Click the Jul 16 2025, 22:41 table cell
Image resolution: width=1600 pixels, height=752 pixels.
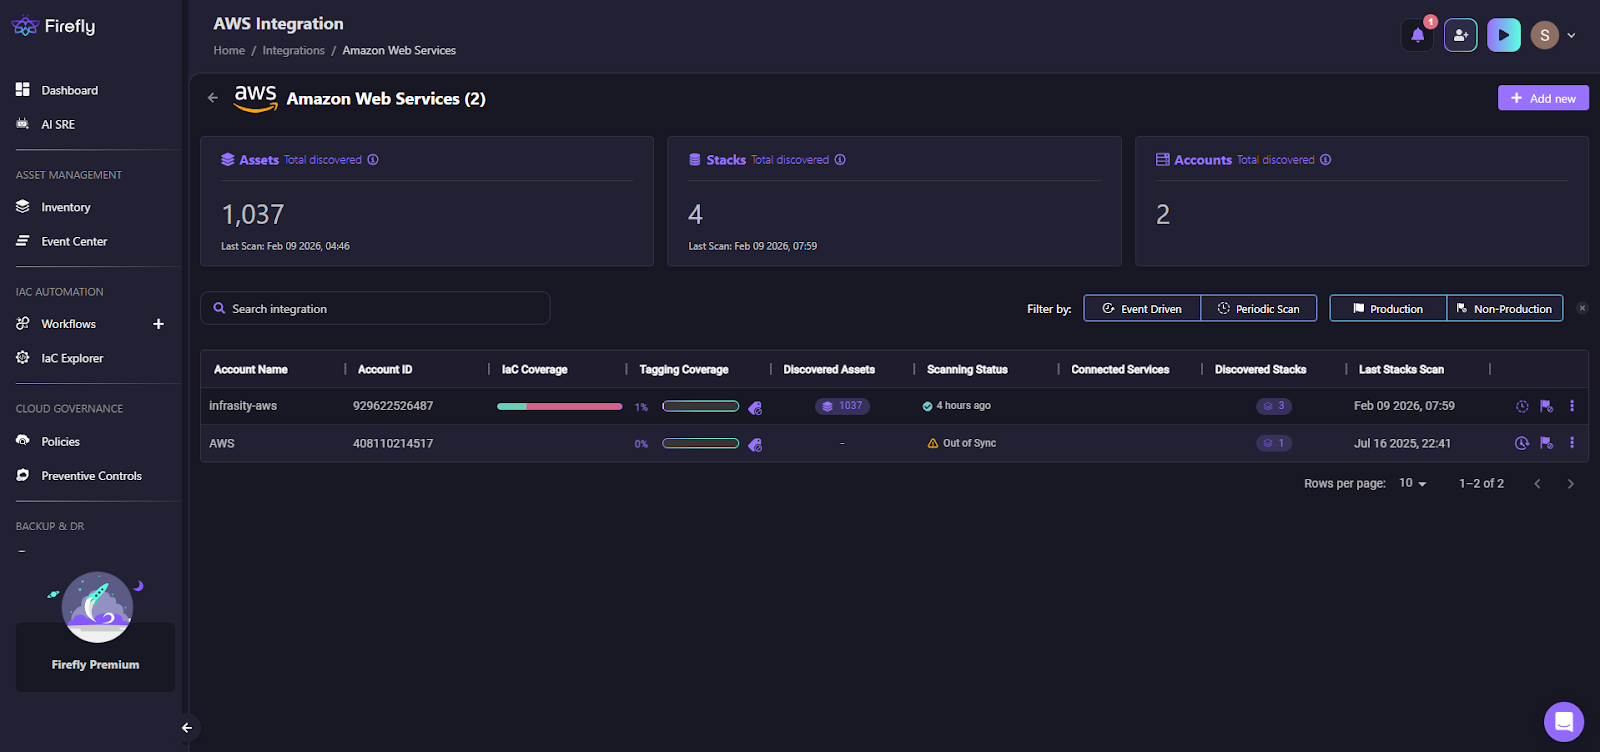point(1402,443)
